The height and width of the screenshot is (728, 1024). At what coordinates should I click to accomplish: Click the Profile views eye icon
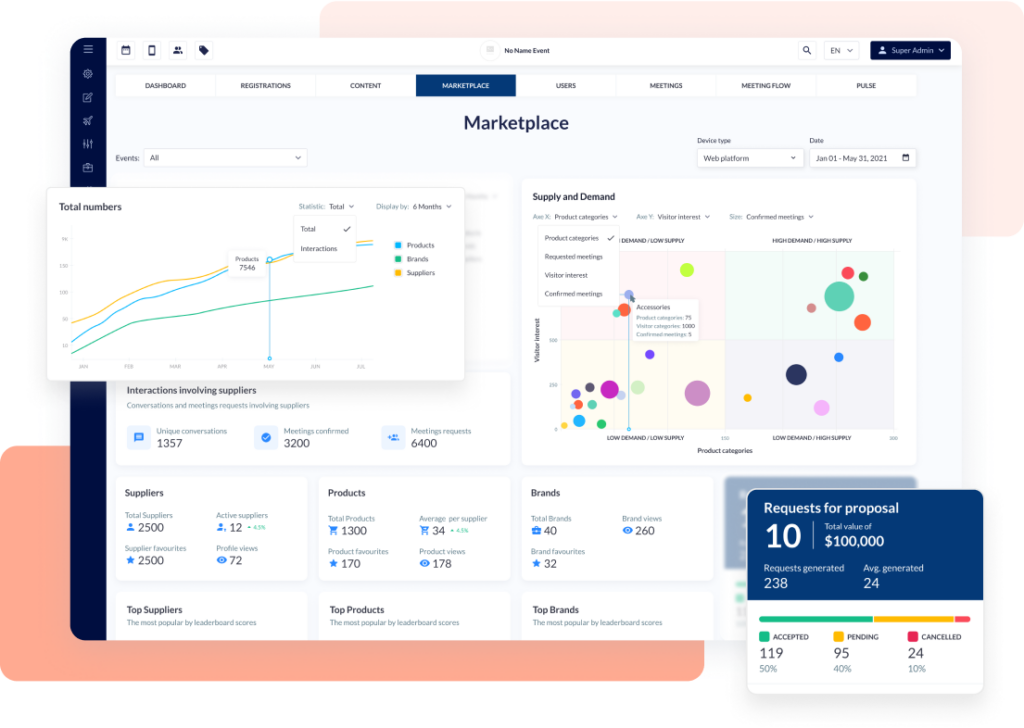[221, 560]
